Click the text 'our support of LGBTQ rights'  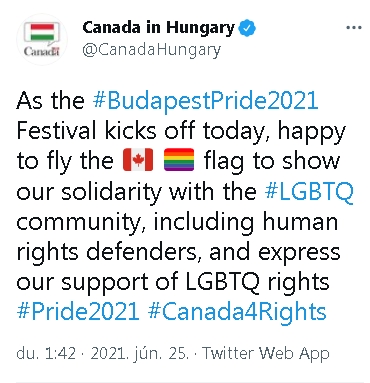(x=173, y=282)
